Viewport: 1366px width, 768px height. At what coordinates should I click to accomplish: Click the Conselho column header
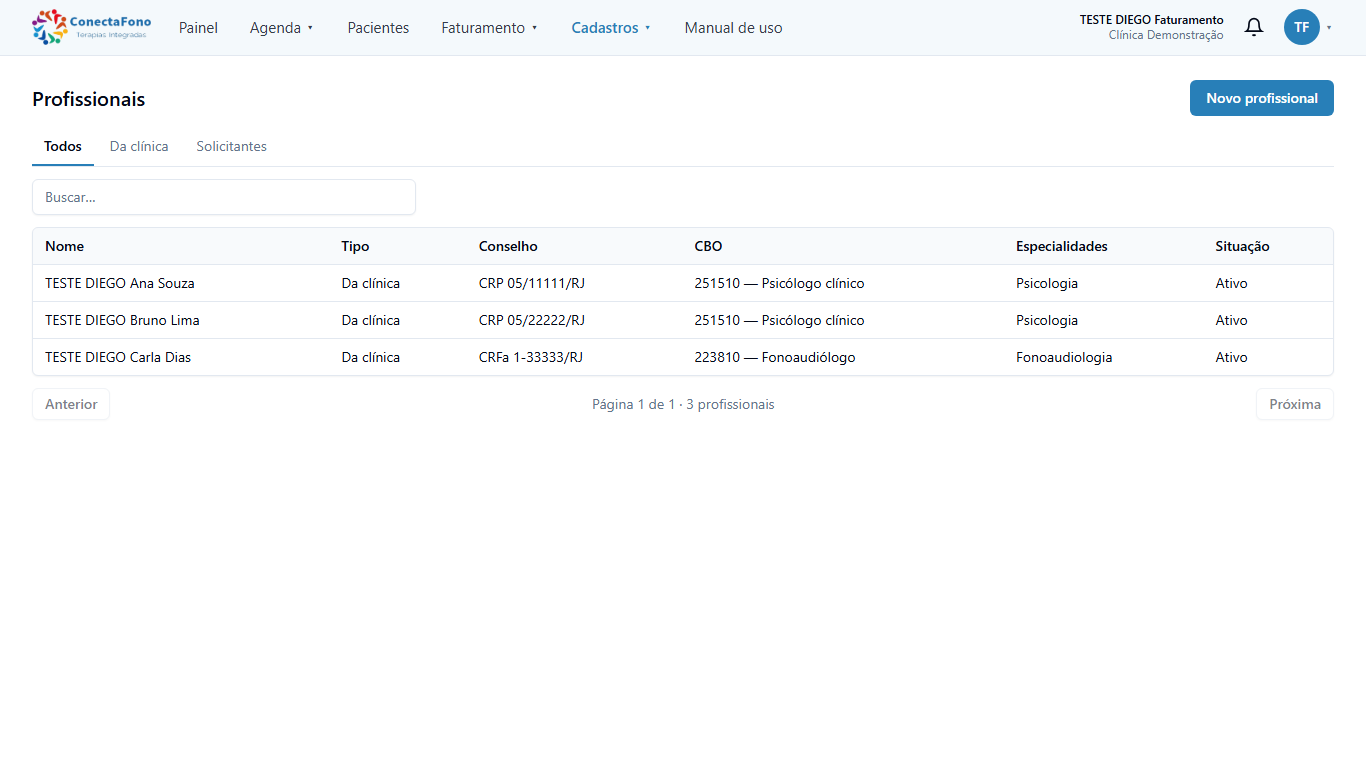[x=508, y=246]
